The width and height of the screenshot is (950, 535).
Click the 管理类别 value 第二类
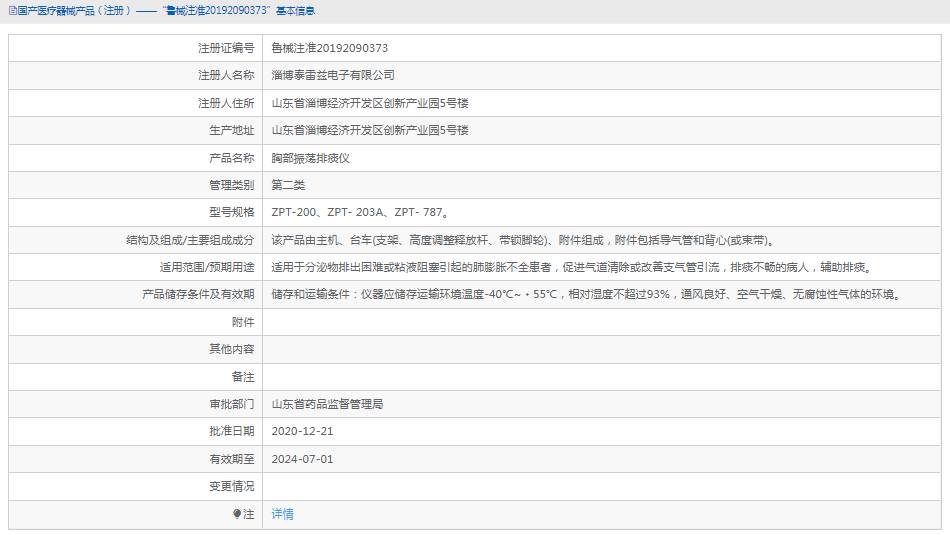(288, 185)
